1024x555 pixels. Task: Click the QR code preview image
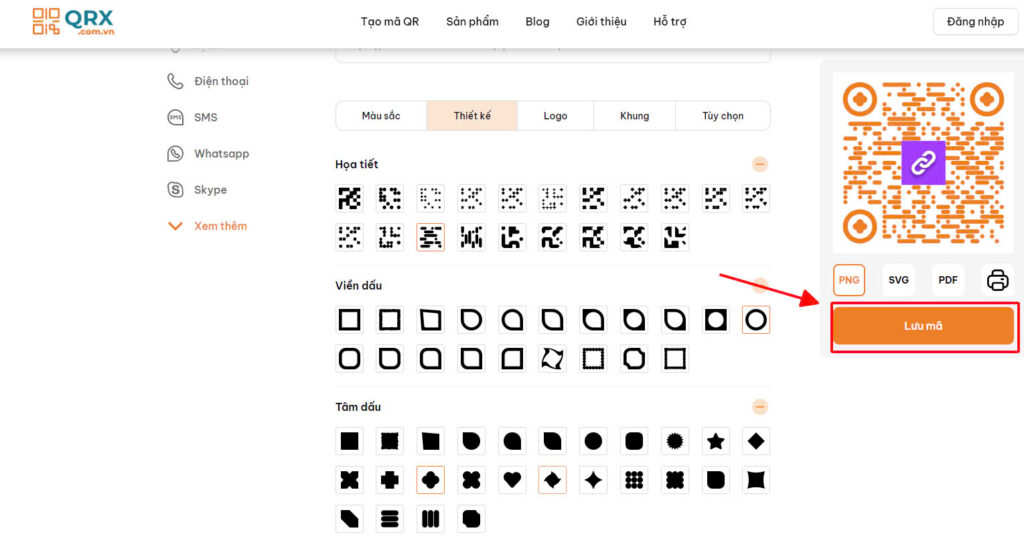point(922,163)
